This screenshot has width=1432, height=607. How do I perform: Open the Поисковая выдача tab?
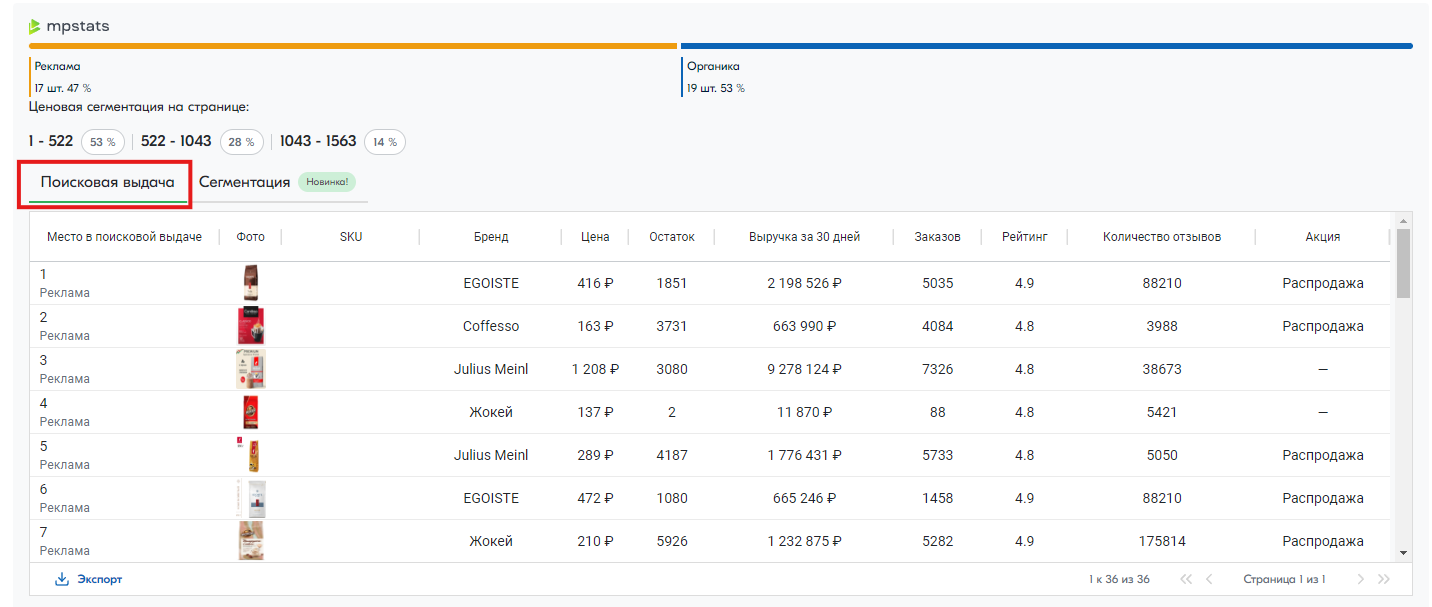tap(107, 182)
